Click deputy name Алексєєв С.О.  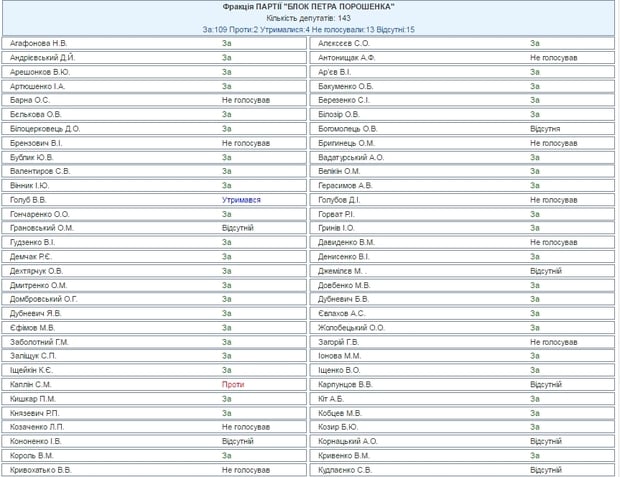point(344,43)
